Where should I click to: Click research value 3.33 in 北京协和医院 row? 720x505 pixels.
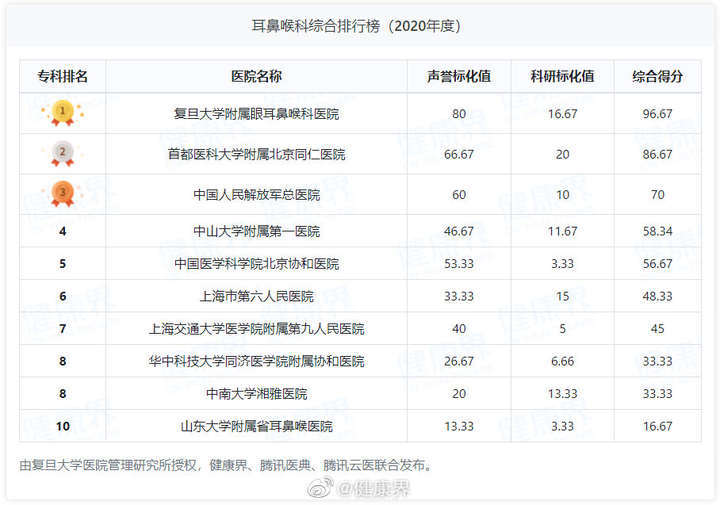[562, 264]
